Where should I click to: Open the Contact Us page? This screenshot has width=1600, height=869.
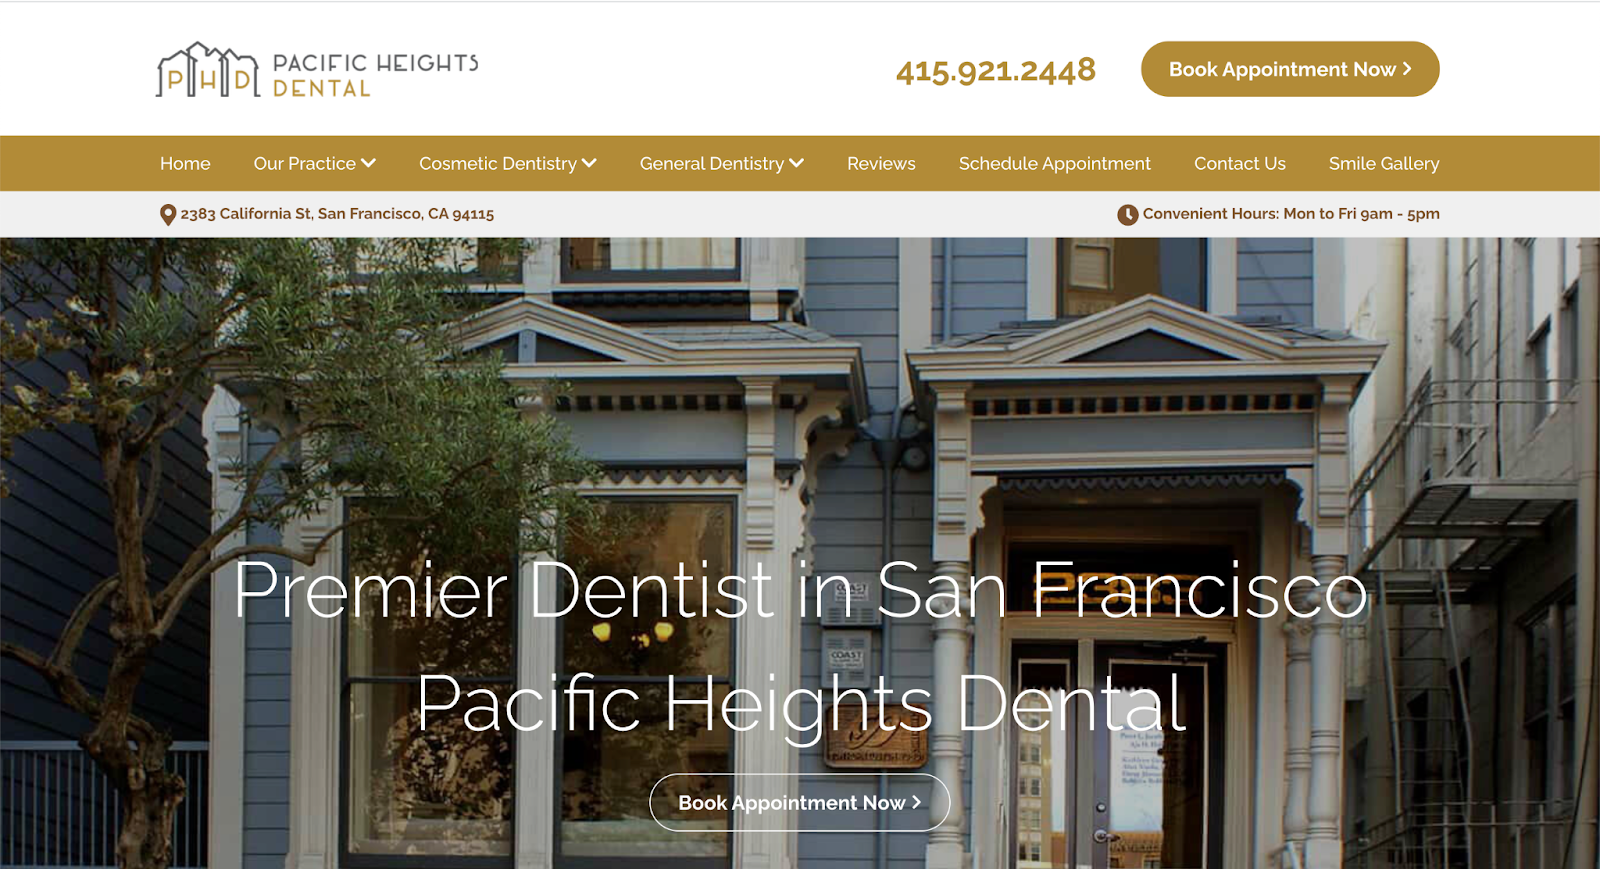click(x=1240, y=163)
